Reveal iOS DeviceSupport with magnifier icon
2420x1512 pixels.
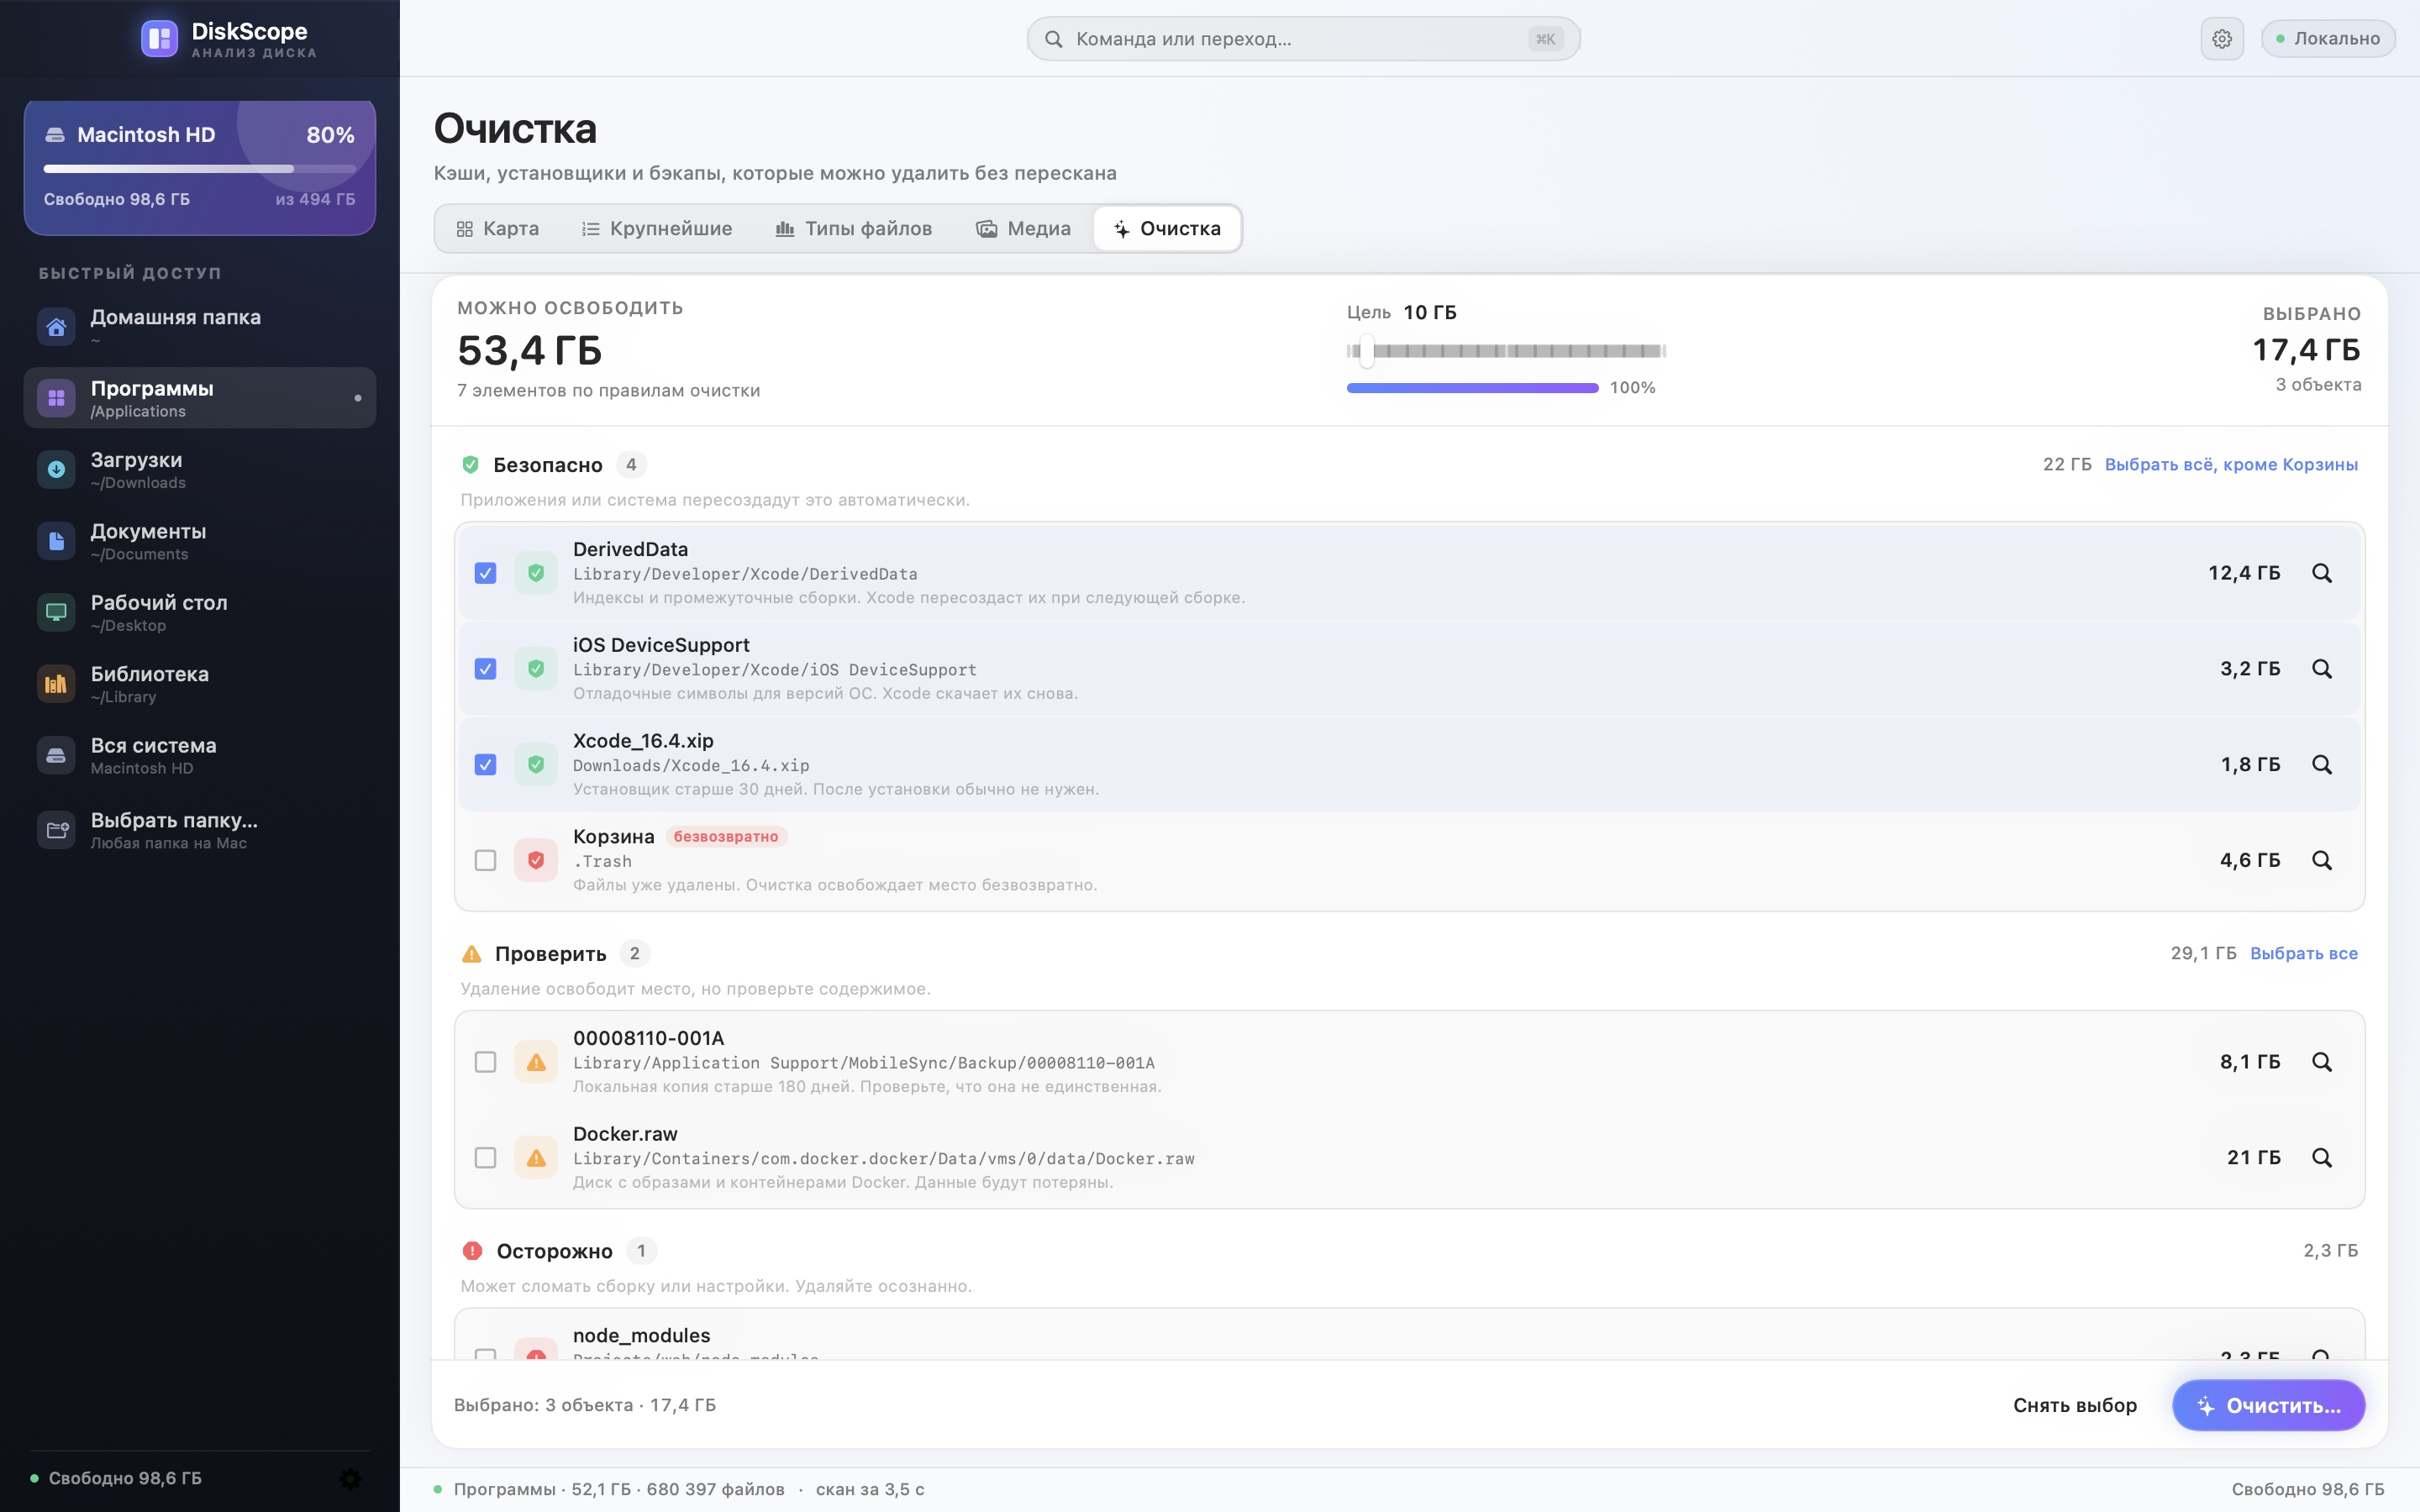pyautogui.click(x=2321, y=669)
